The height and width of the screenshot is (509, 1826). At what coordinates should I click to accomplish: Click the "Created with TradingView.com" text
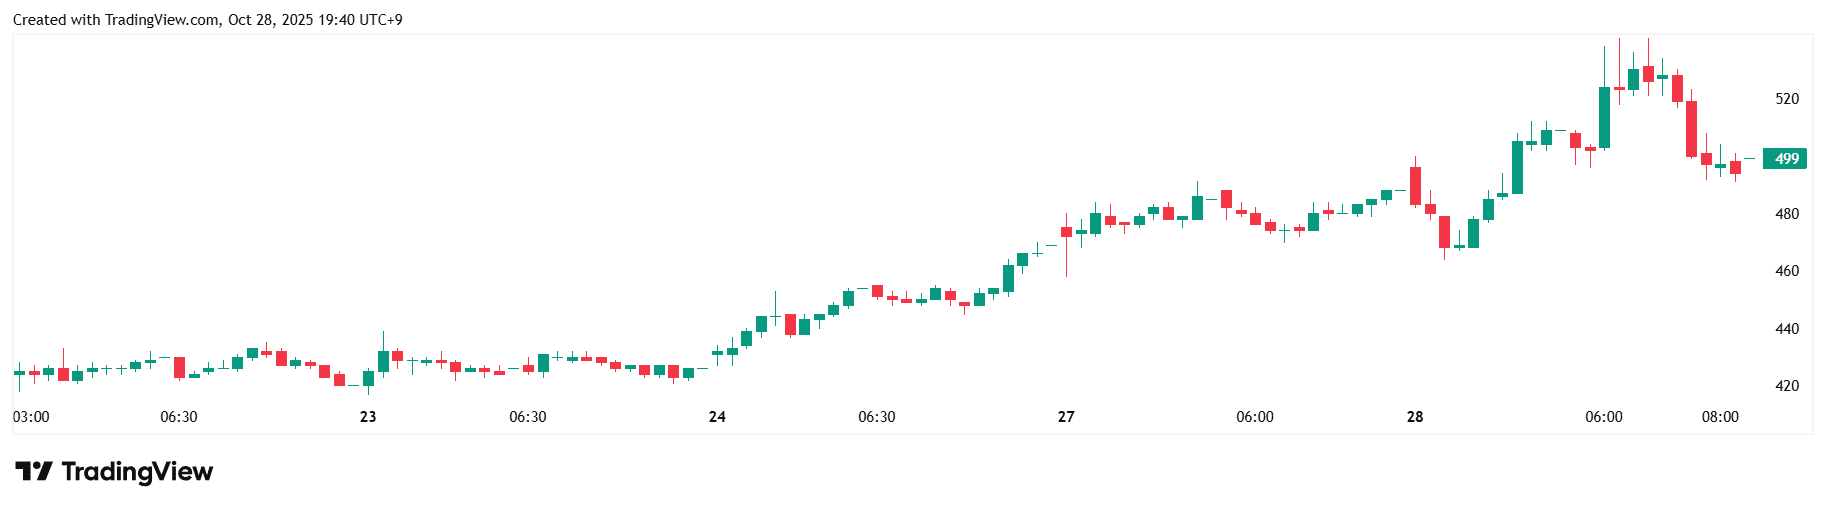click(x=116, y=20)
